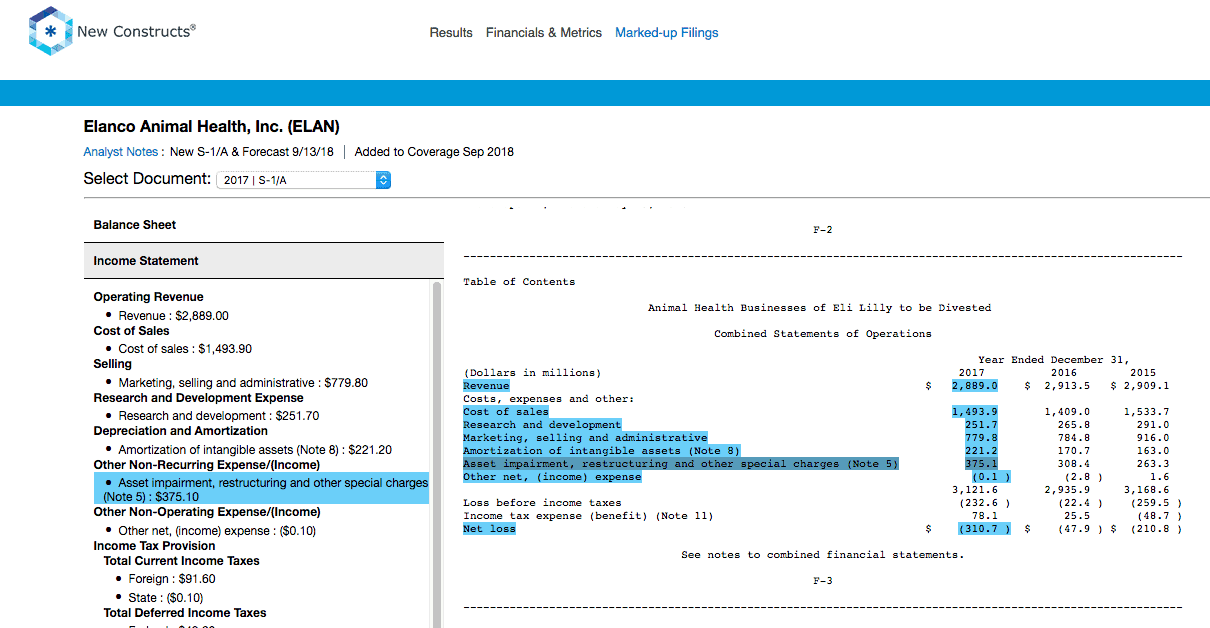The height and width of the screenshot is (628, 1210).
Task: Select the highlighted Asset impairment sidebar item
Action: 262,489
